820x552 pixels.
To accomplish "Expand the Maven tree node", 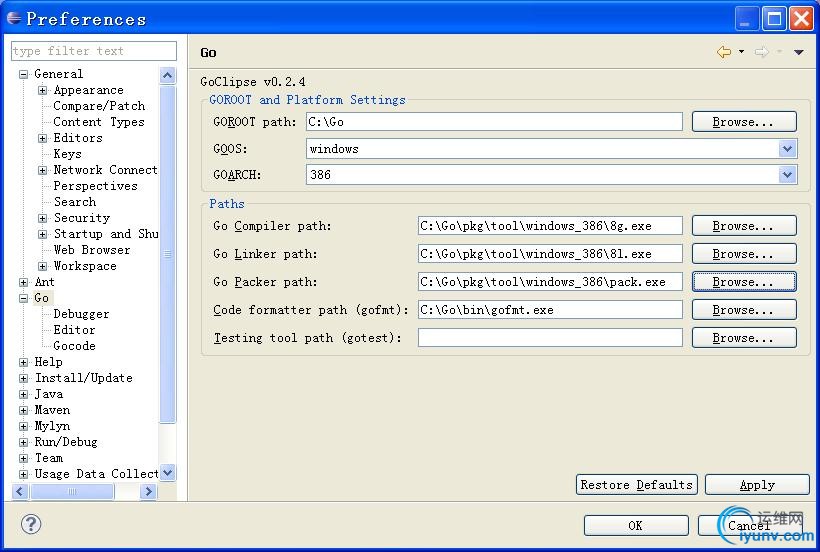I will [24, 410].
